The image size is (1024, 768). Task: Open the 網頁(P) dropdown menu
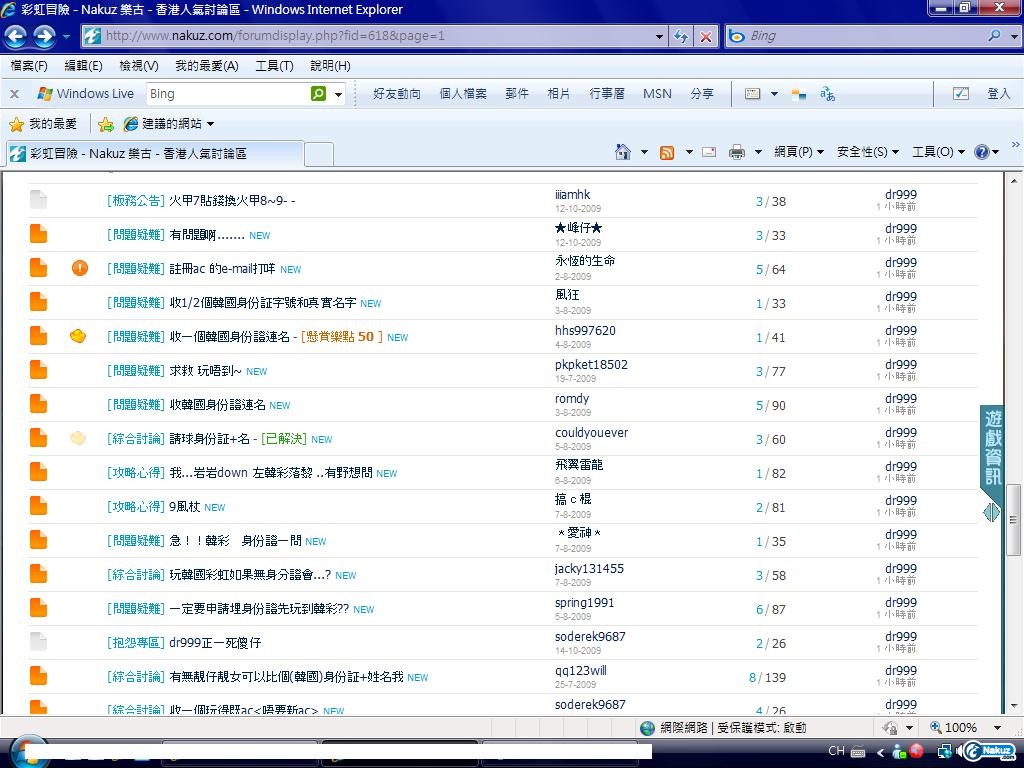pos(798,152)
